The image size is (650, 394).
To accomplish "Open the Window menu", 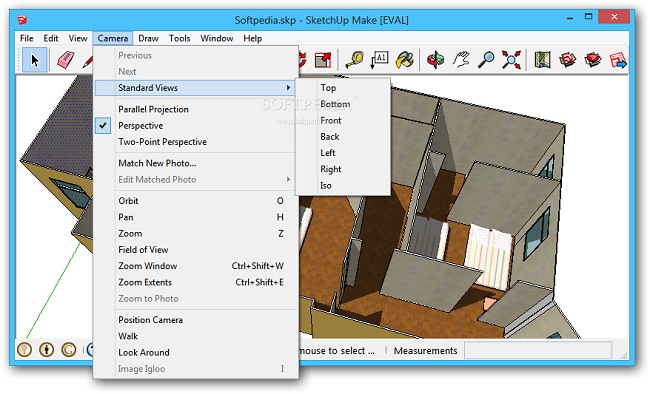I will pyautogui.click(x=217, y=38).
